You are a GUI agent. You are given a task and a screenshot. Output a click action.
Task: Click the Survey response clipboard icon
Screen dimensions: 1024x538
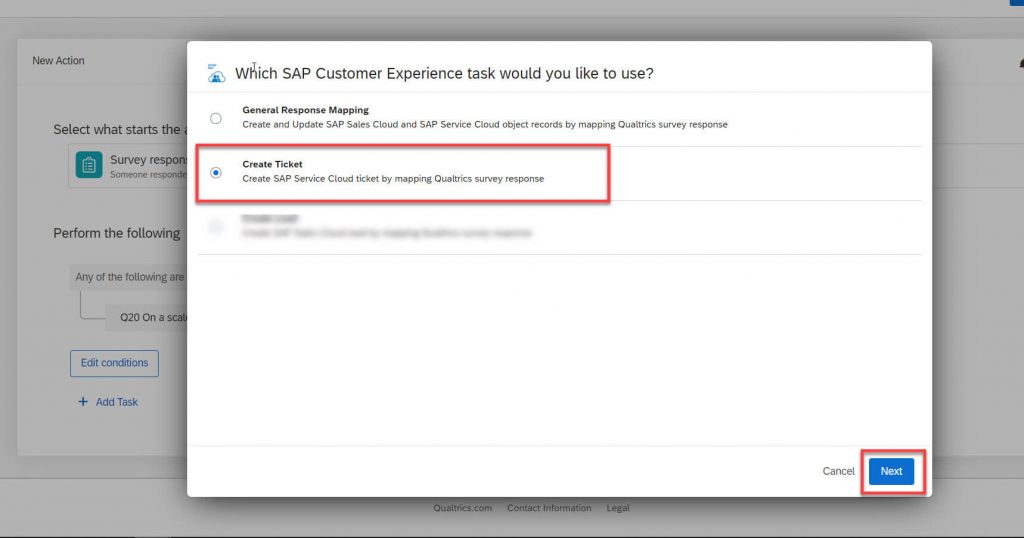point(89,165)
